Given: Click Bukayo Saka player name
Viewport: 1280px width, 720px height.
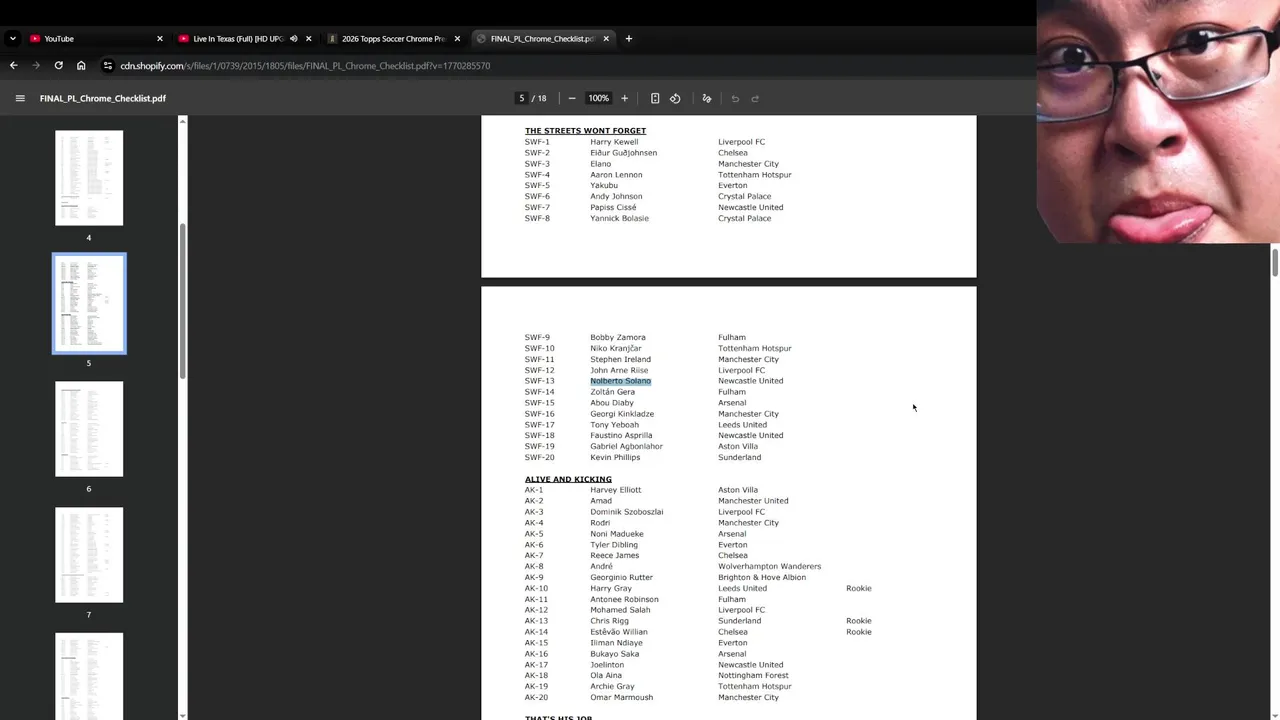Looking at the screenshot, I should click(614, 654).
